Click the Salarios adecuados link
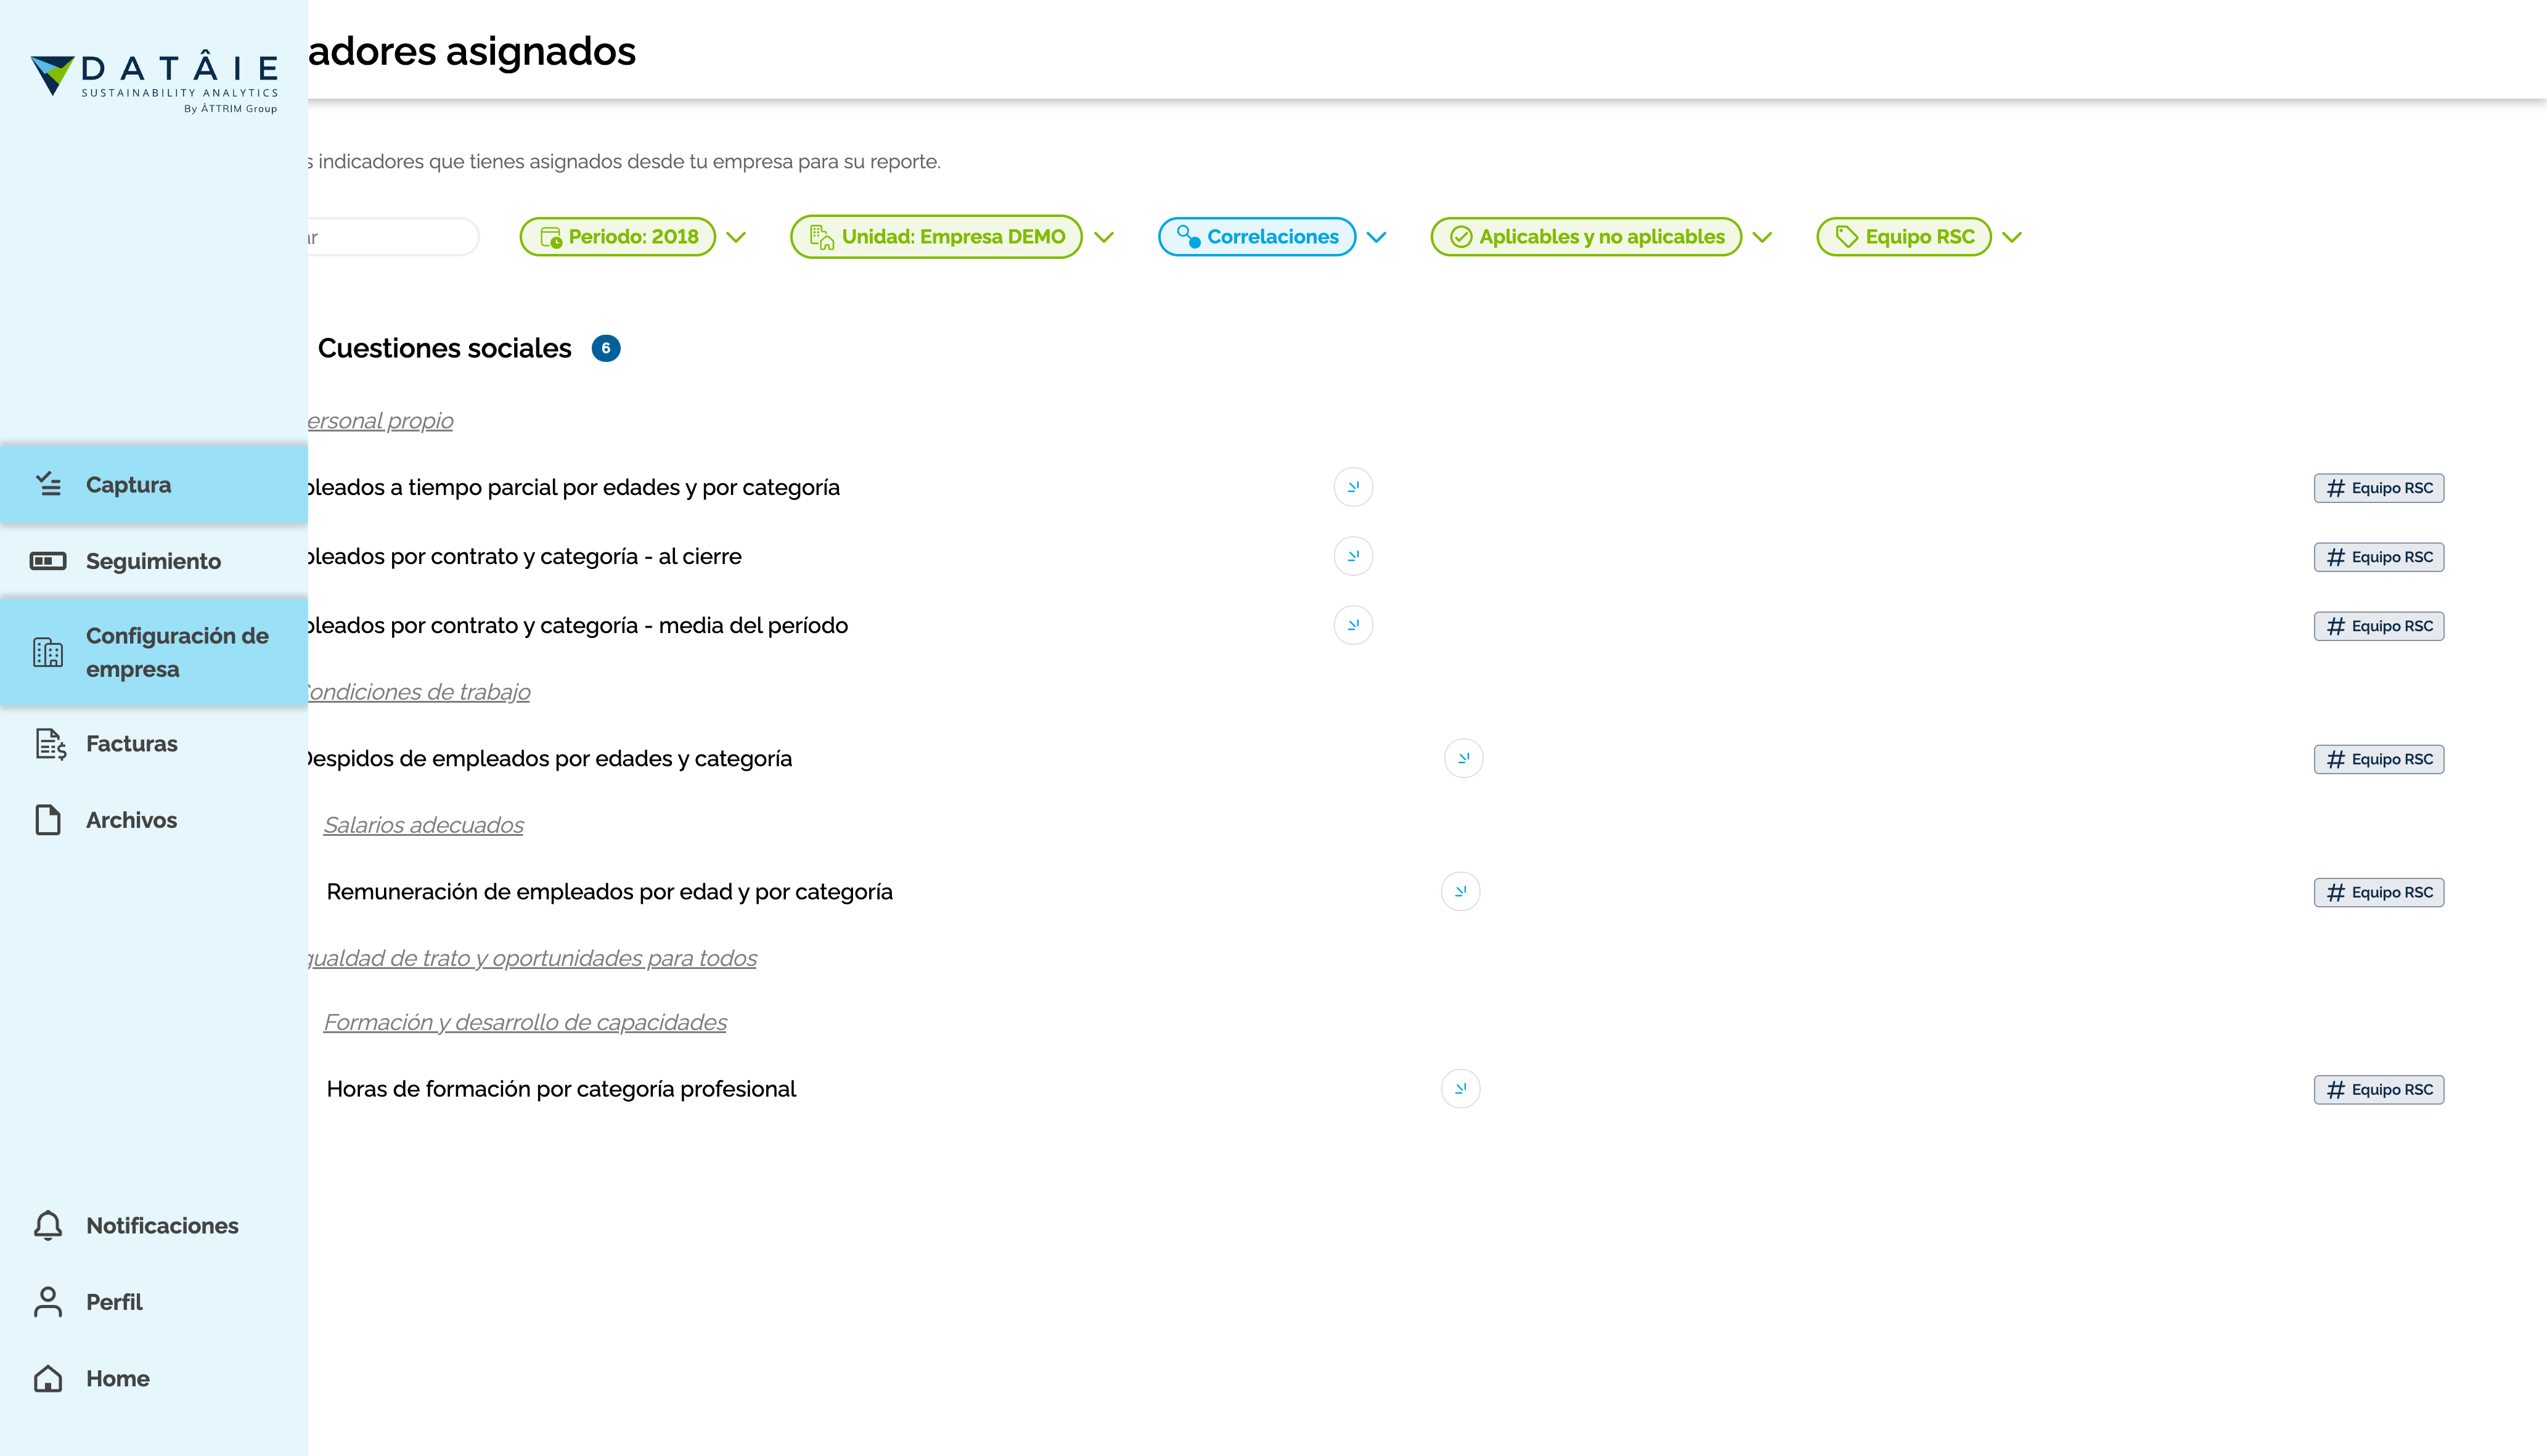The height and width of the screenshot is (1456, 2547). (x=423, y=825)
